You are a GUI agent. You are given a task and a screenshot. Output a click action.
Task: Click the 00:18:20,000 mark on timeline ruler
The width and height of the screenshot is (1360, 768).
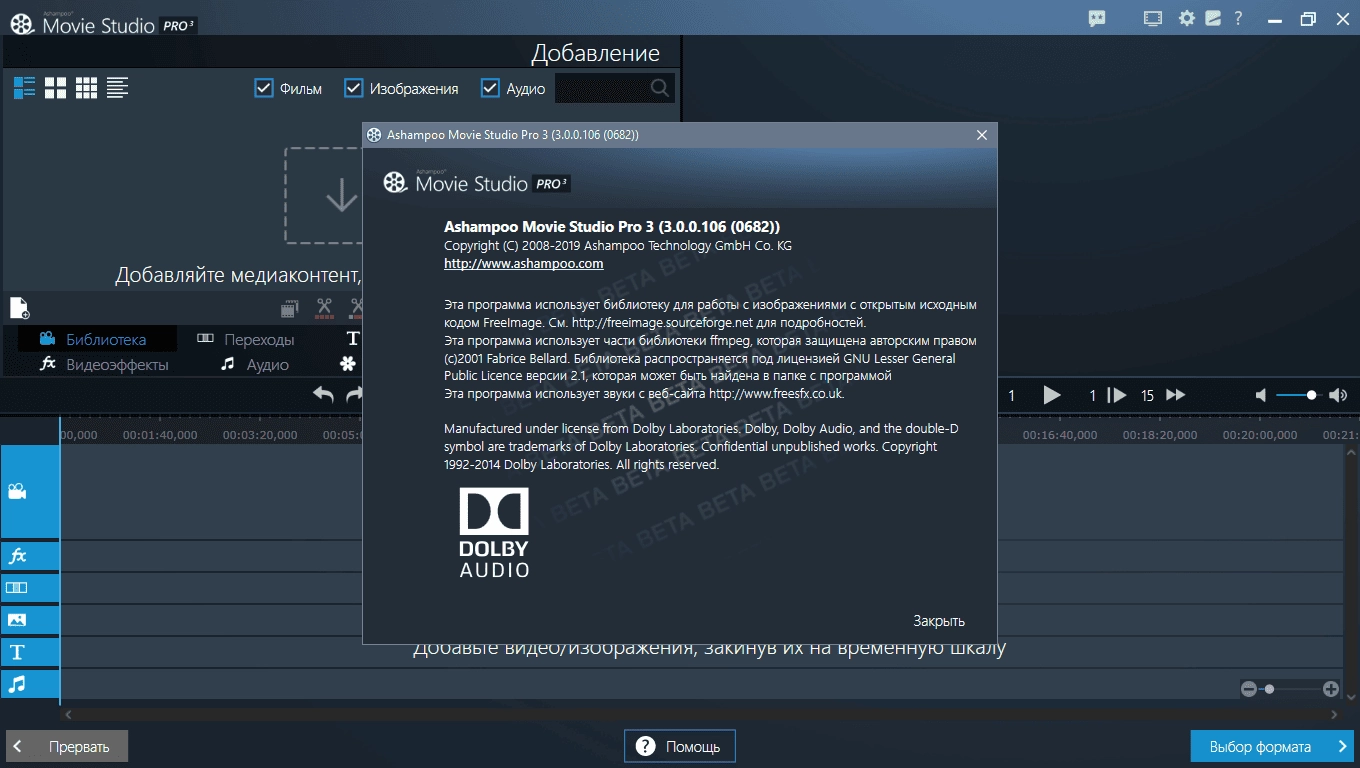coord(1160,435)
